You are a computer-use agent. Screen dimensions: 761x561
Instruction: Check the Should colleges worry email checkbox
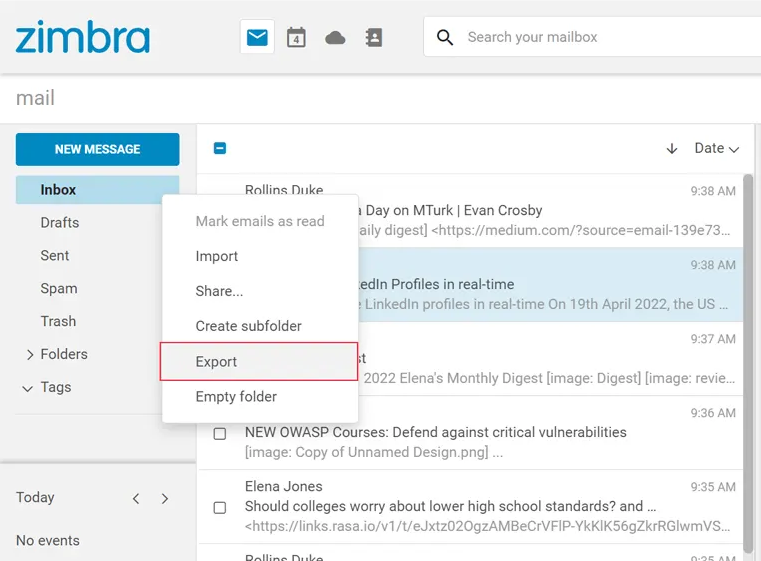(220, 508)
